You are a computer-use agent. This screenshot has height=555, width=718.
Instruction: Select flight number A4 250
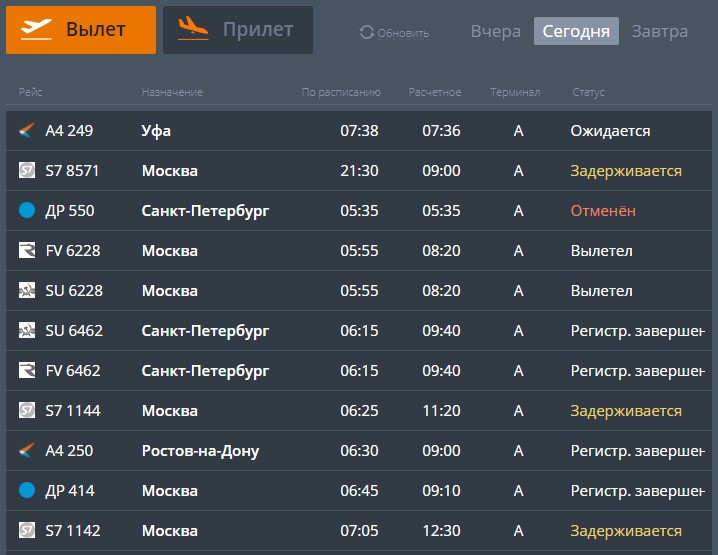(x=69, y=451)
